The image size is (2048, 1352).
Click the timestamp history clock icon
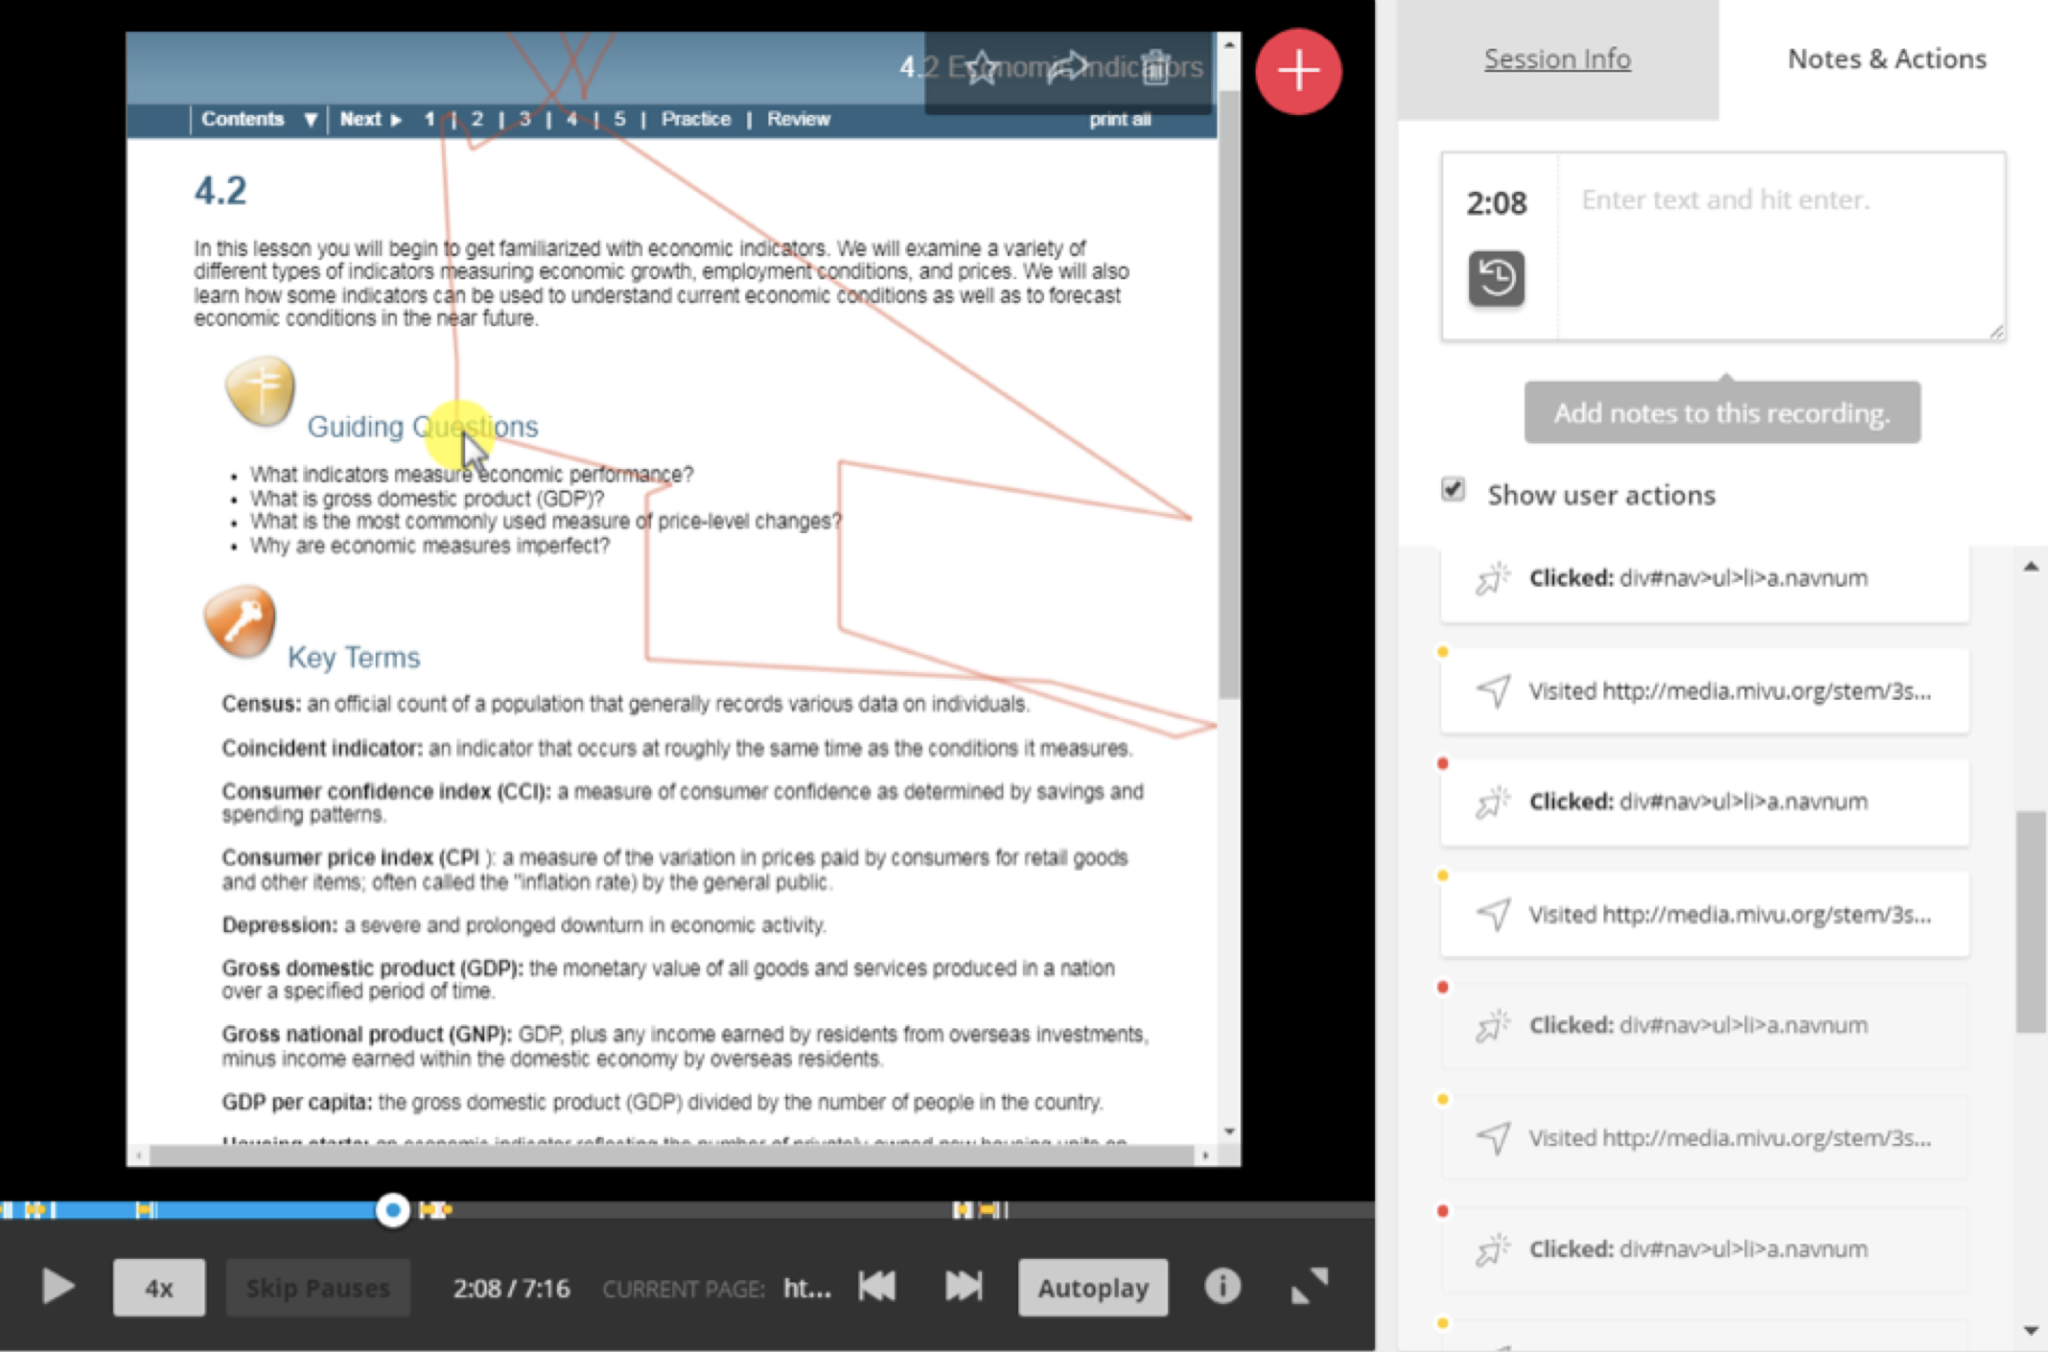(x=1496, y=277)
